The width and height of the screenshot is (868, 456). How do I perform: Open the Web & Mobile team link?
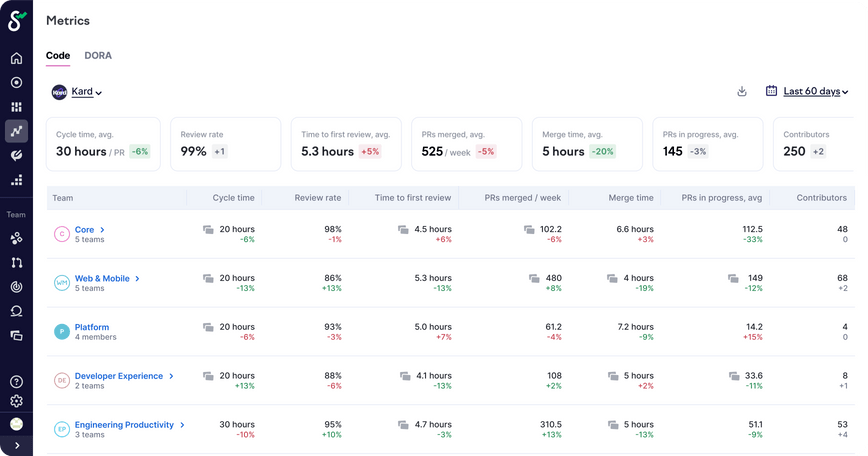(x=102, y=278)
